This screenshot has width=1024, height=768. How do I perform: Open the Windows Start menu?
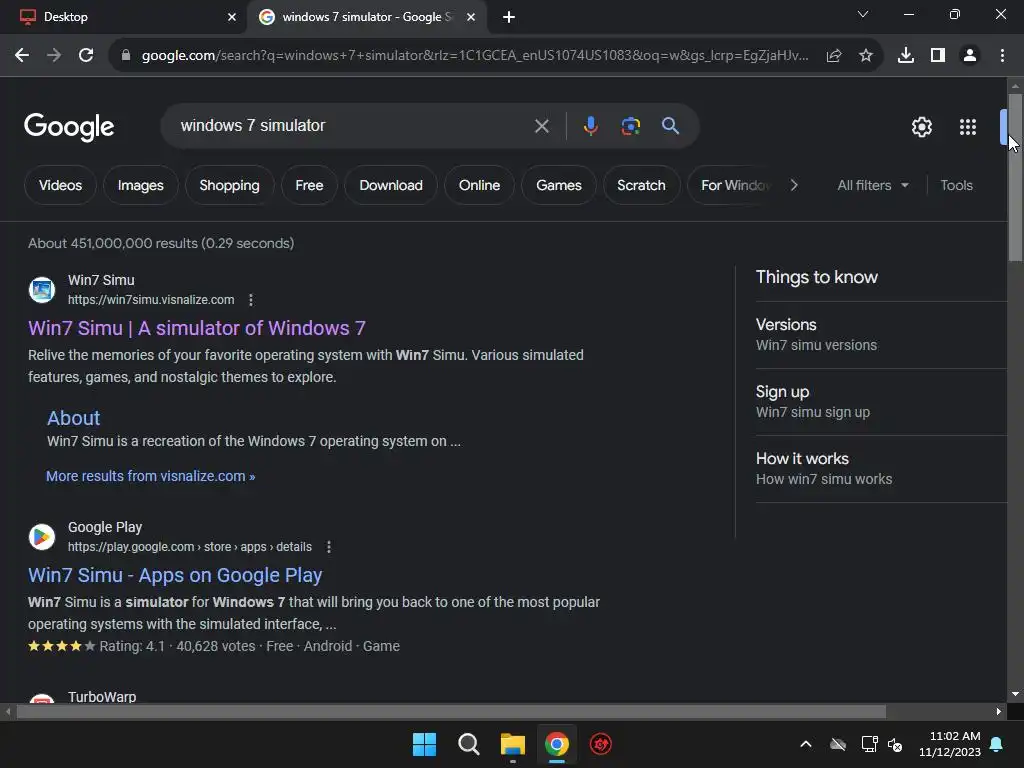[x=424, y=744]
